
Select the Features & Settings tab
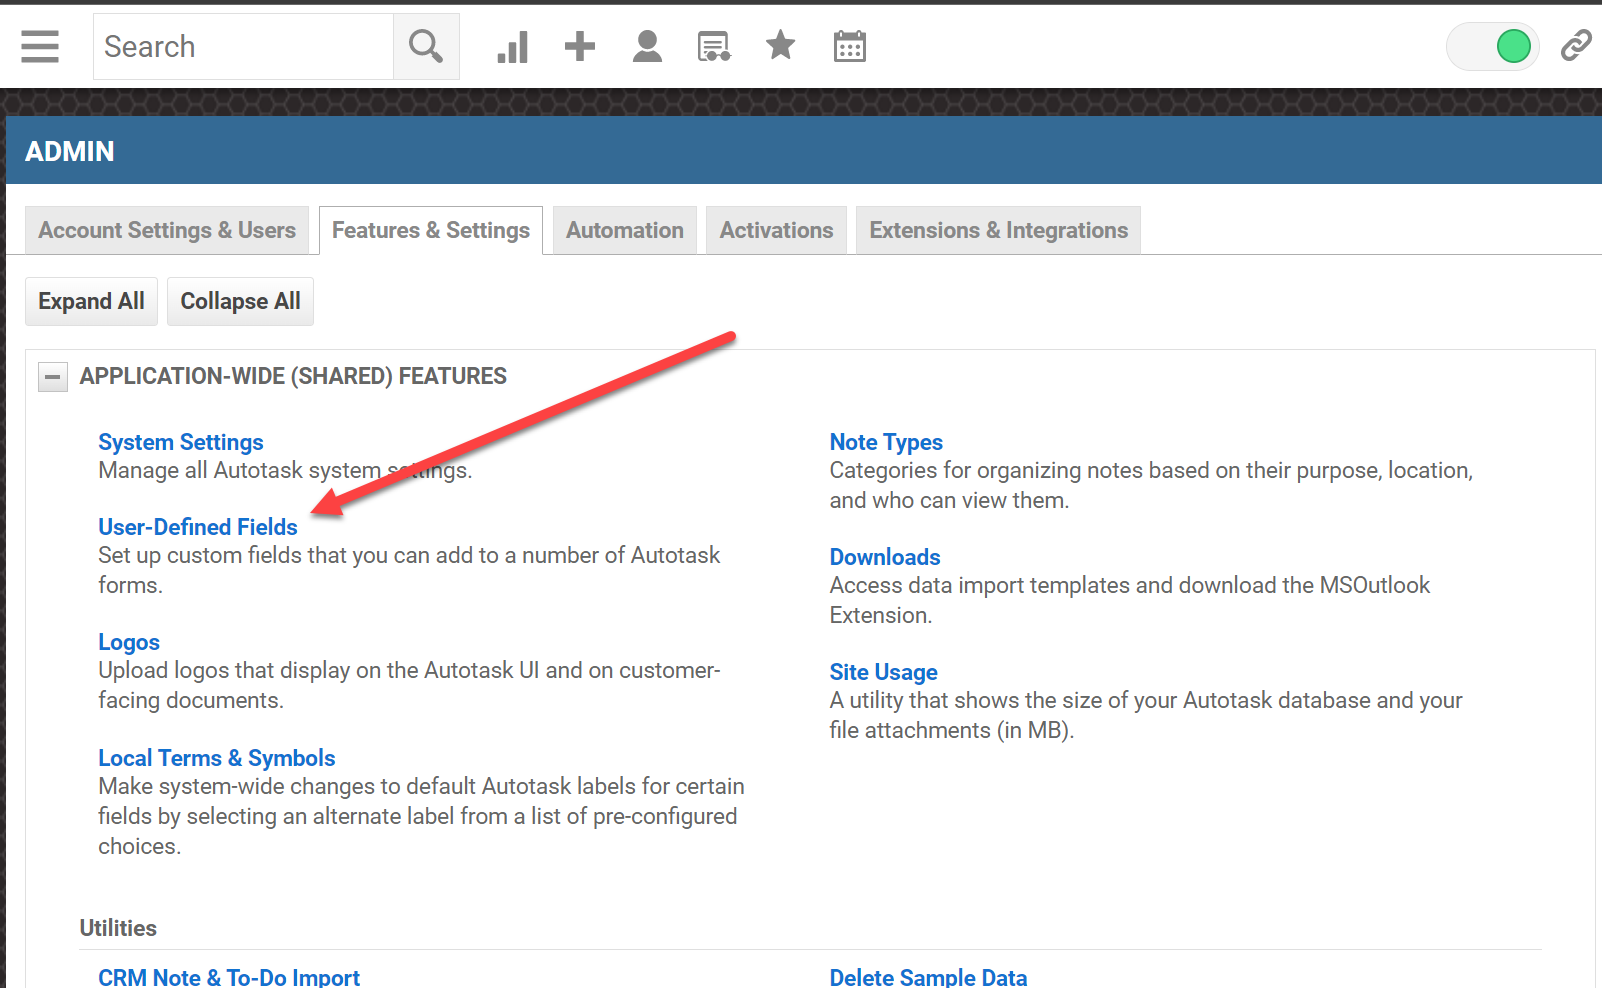pyautogui.click(x=431, y=230)
